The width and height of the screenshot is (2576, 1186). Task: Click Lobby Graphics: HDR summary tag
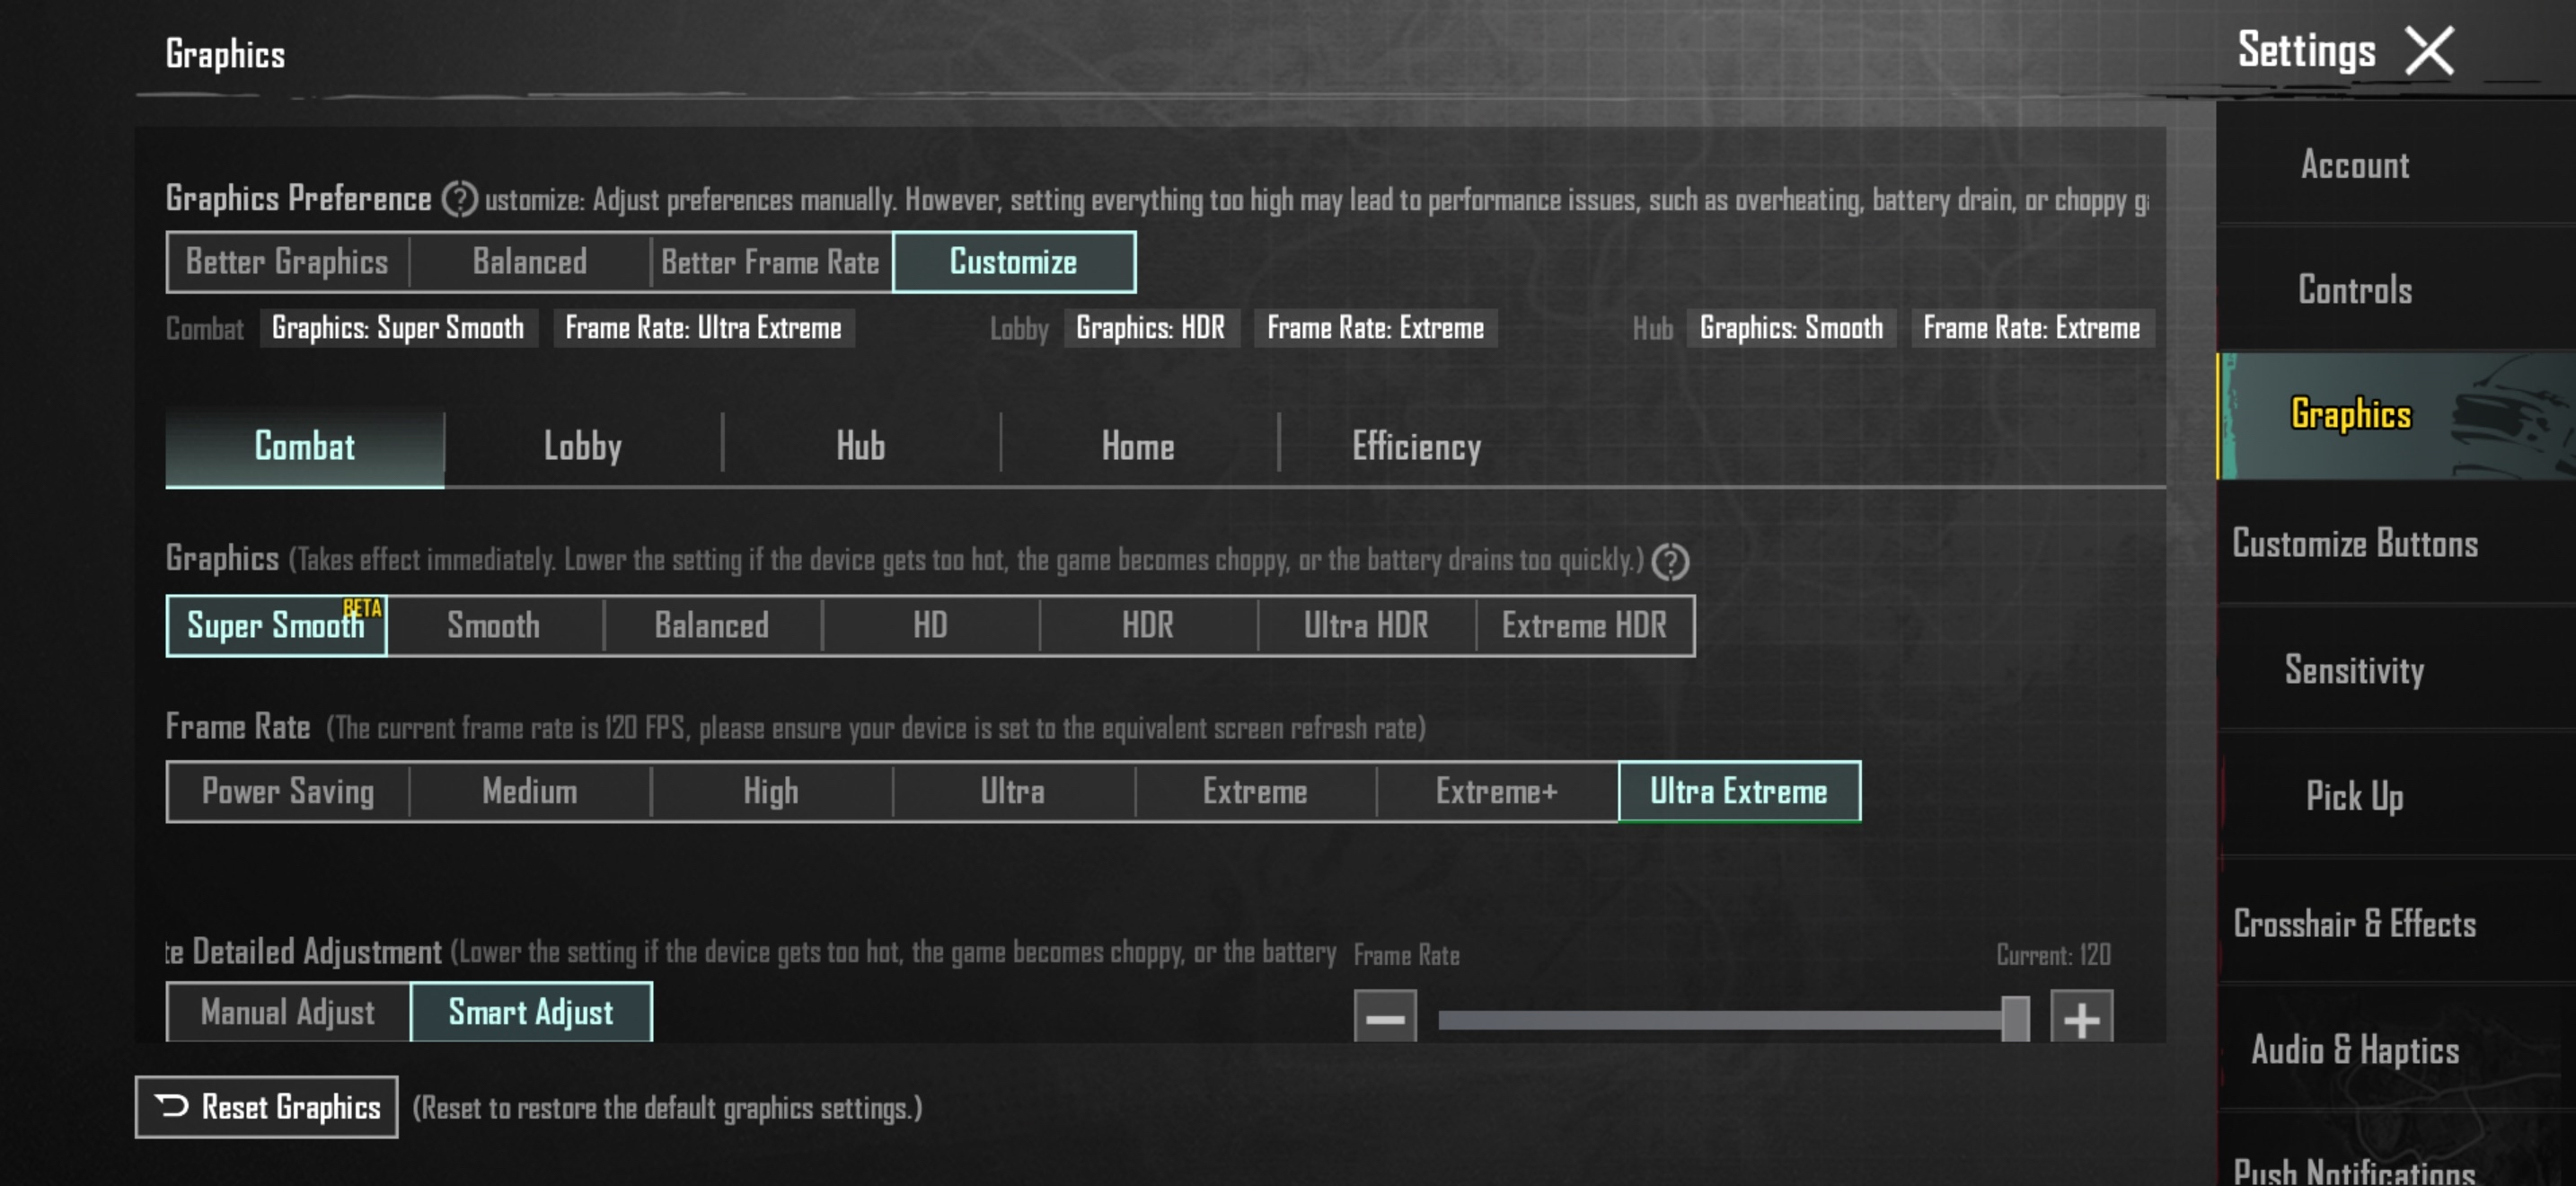[1150, 328]
